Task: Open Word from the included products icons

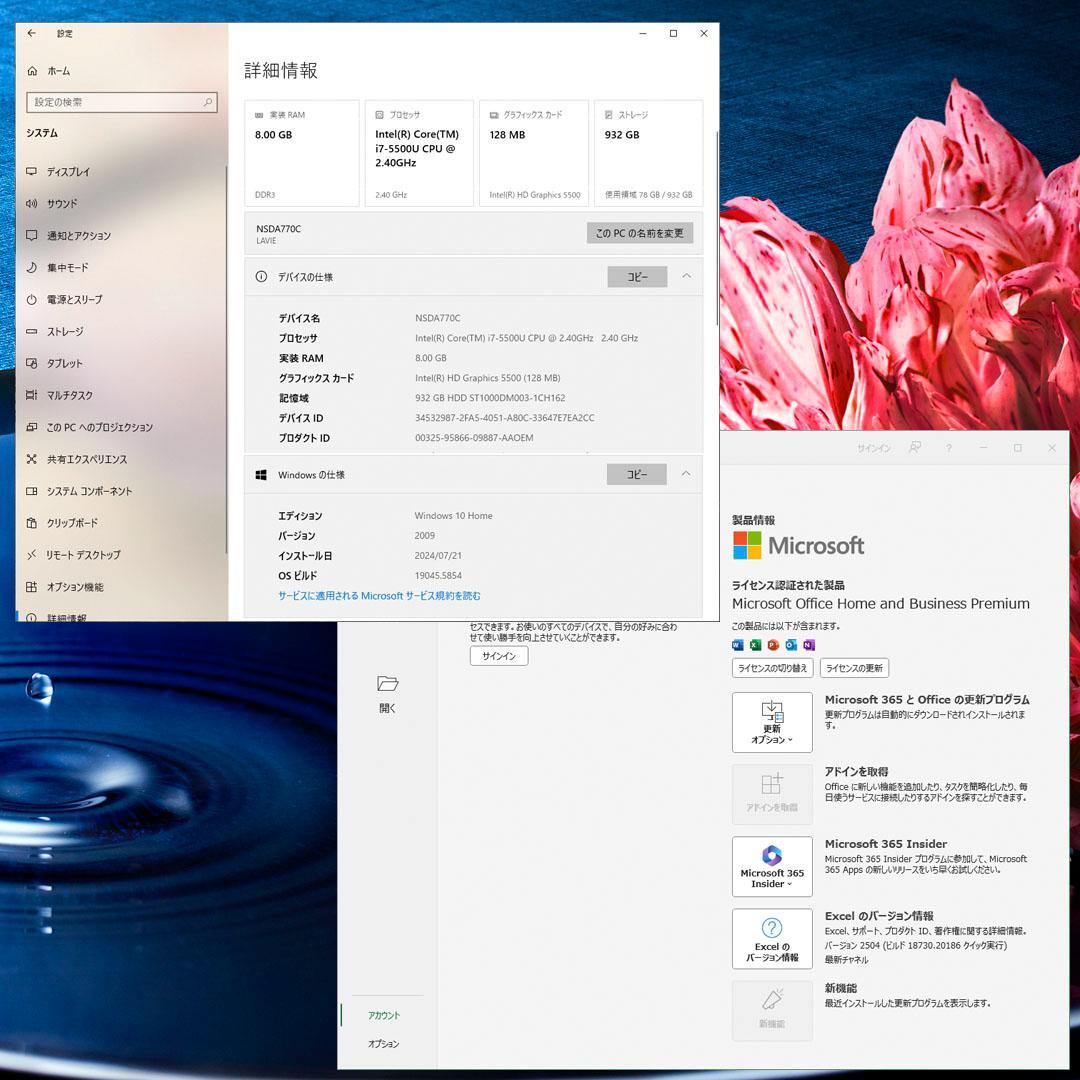Action: (x=737, y=645)
